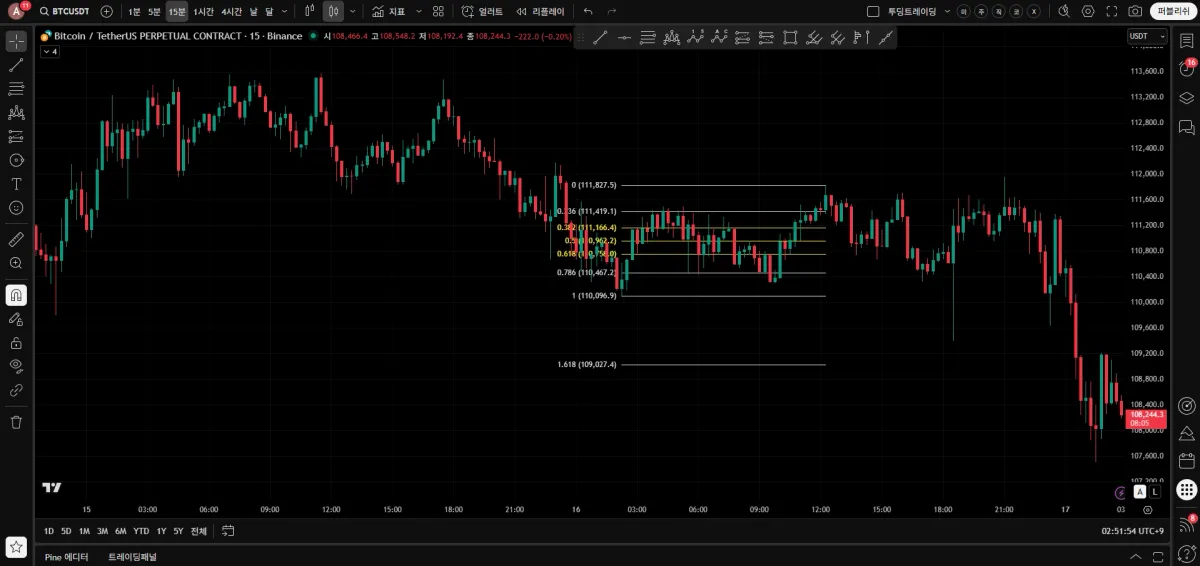Viewport: 1200px width, 566px height.
Task: Open the forecasting and measurement tools
Action: (x=16, y=136)
